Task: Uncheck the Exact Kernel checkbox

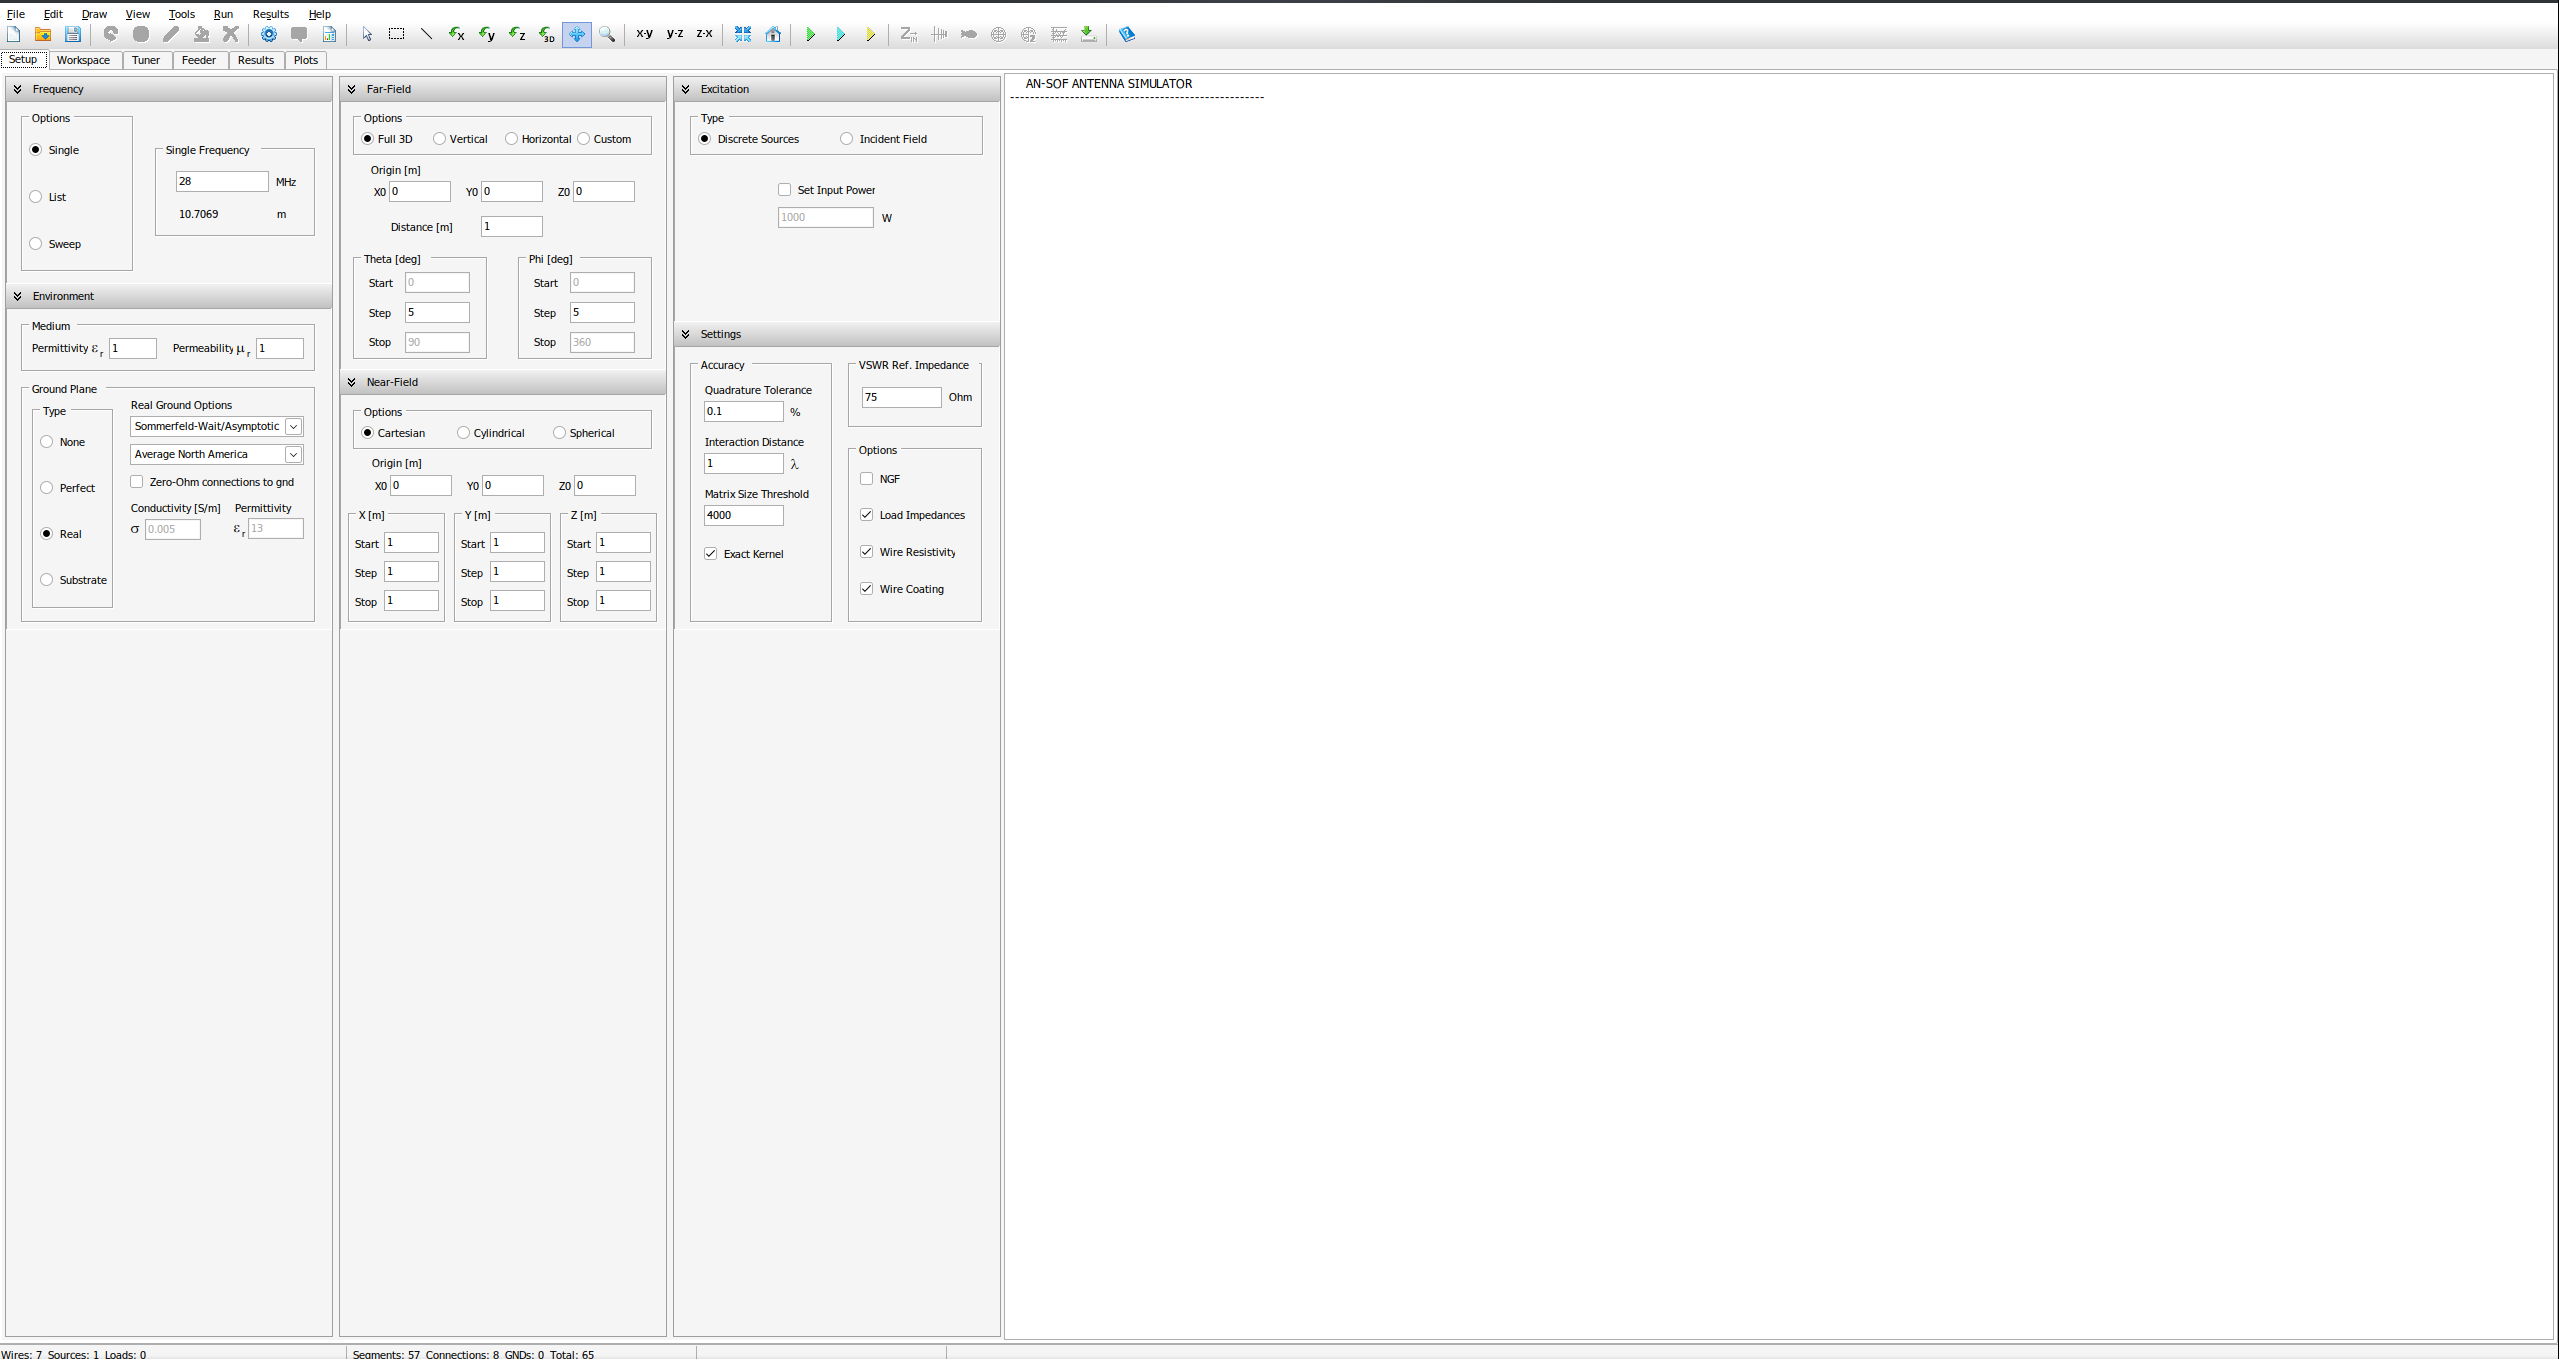Action: (711, 554)
